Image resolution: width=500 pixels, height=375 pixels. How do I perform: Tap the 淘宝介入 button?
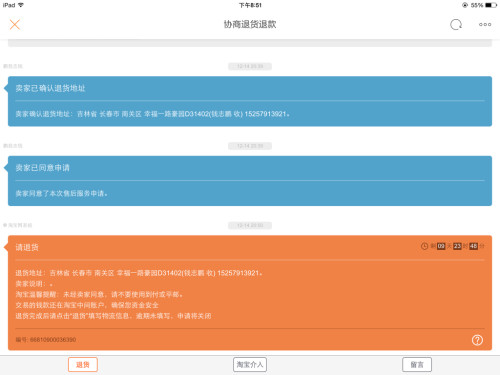pos(250,365)
